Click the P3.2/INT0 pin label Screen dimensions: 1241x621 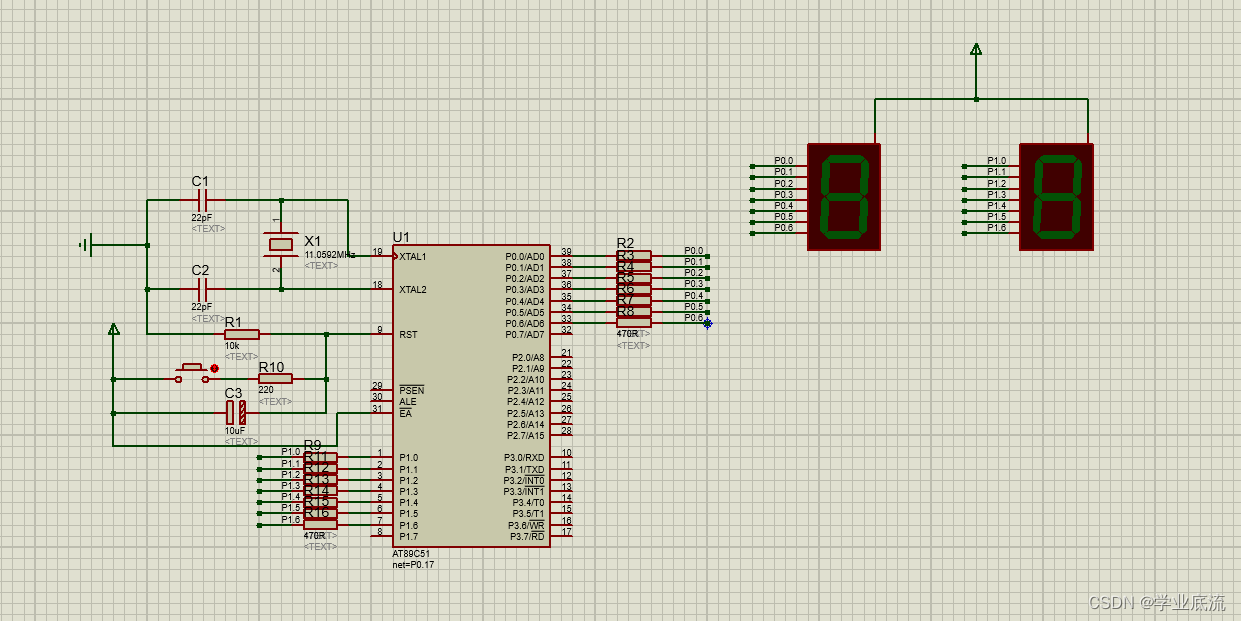click(524, 480)
